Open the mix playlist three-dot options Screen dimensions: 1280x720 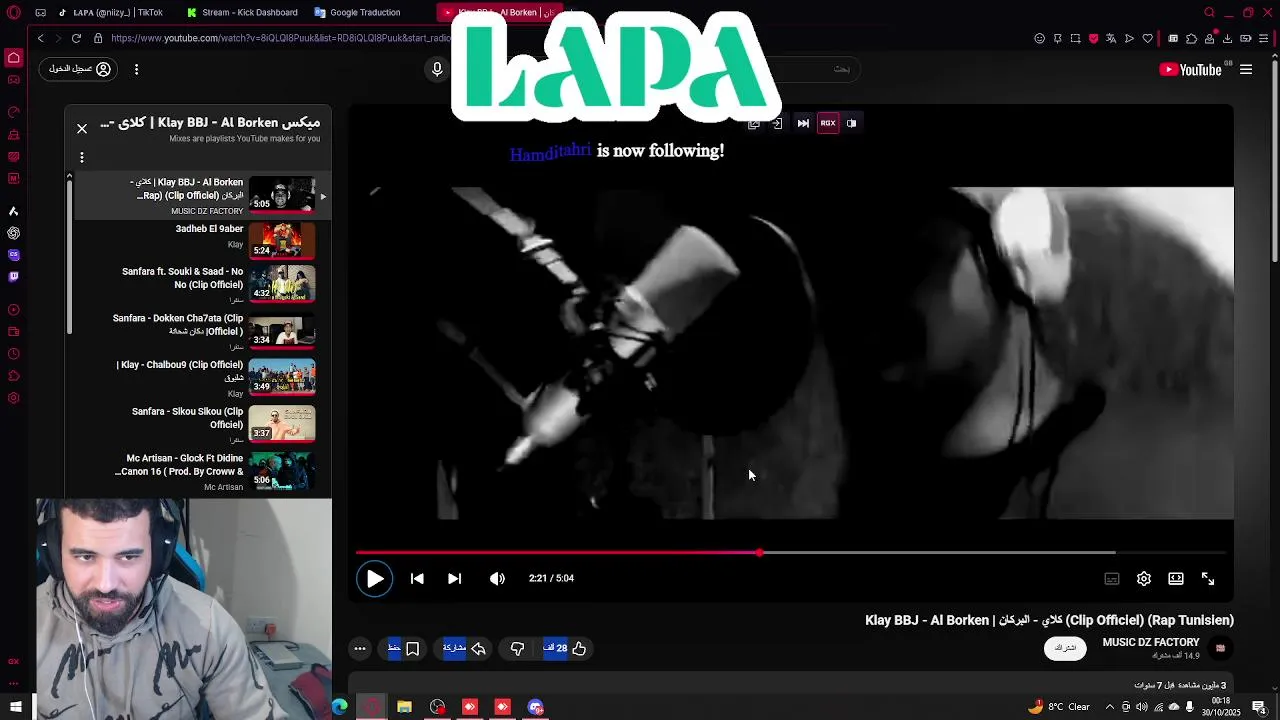(x=82, y=157)
